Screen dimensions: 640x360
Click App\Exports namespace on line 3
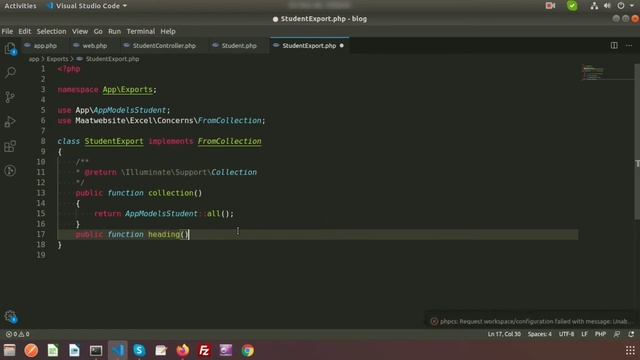pyautogui.click(x=127, y=89)
